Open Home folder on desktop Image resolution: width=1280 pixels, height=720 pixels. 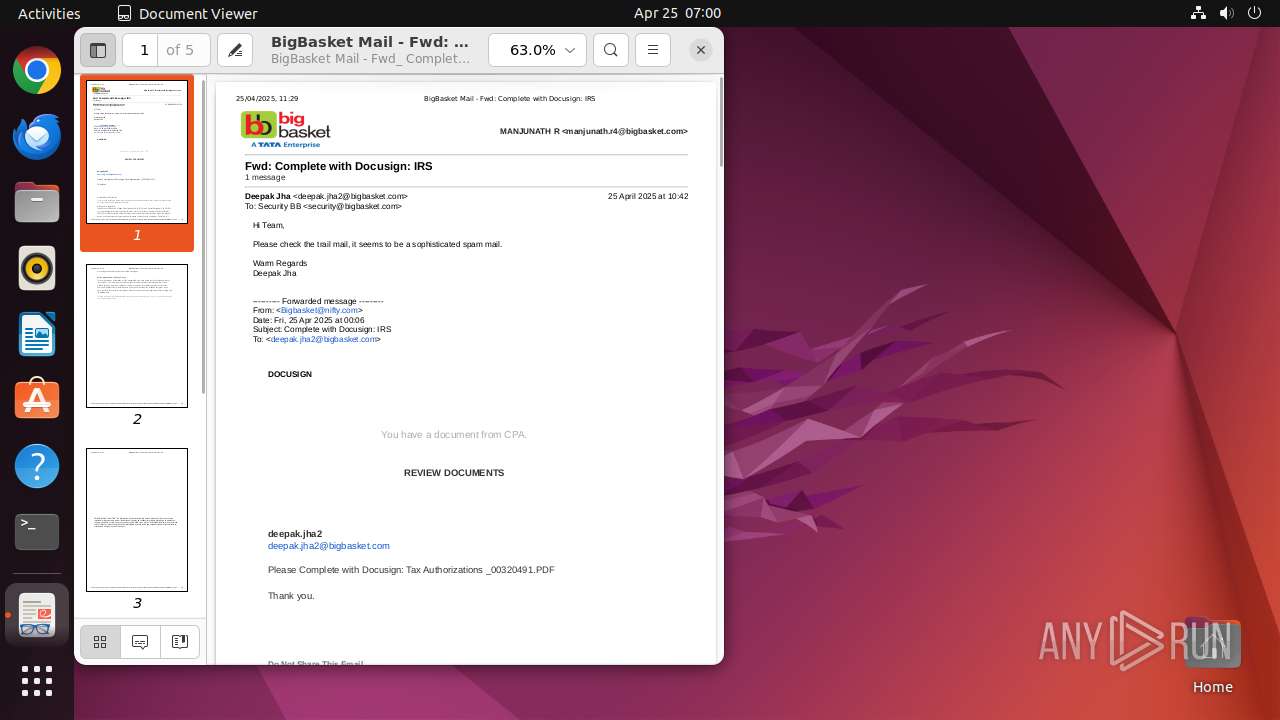click(x=1212, y=657)
